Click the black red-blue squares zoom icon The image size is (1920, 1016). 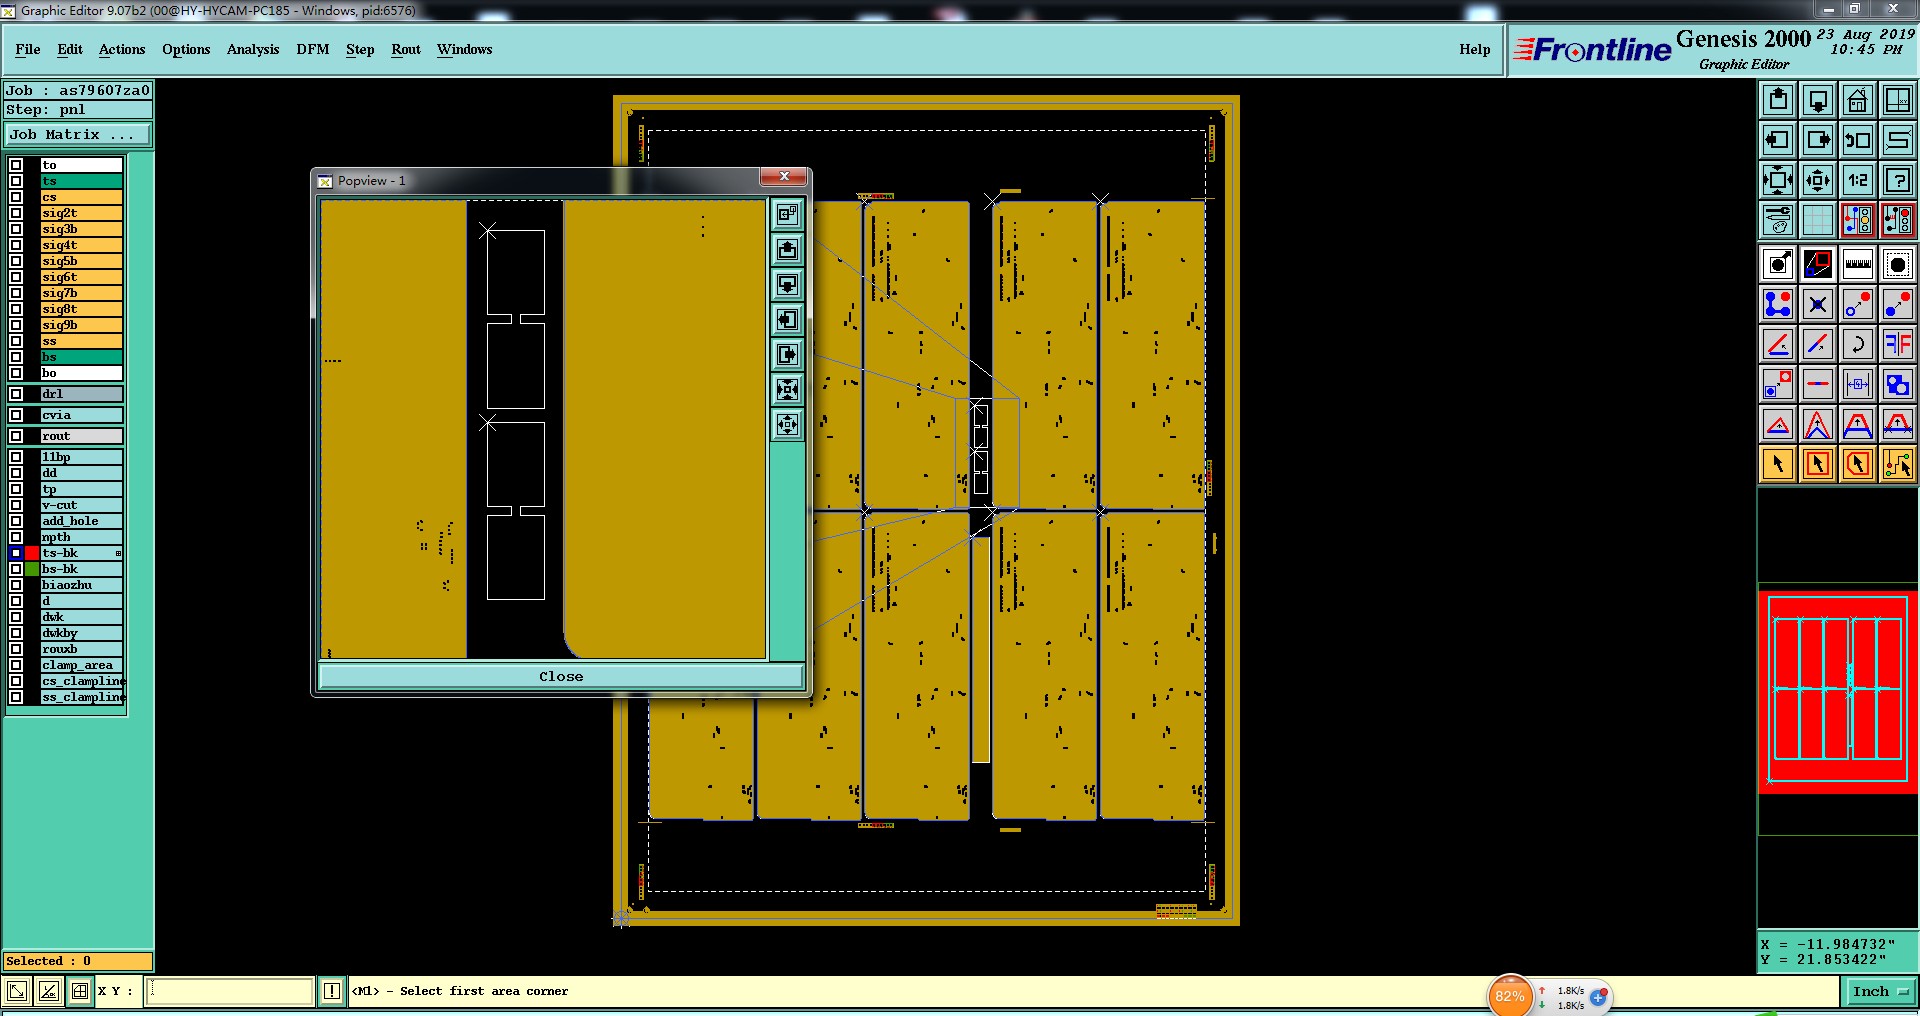pyautogui.click(x=1818, y=264)
